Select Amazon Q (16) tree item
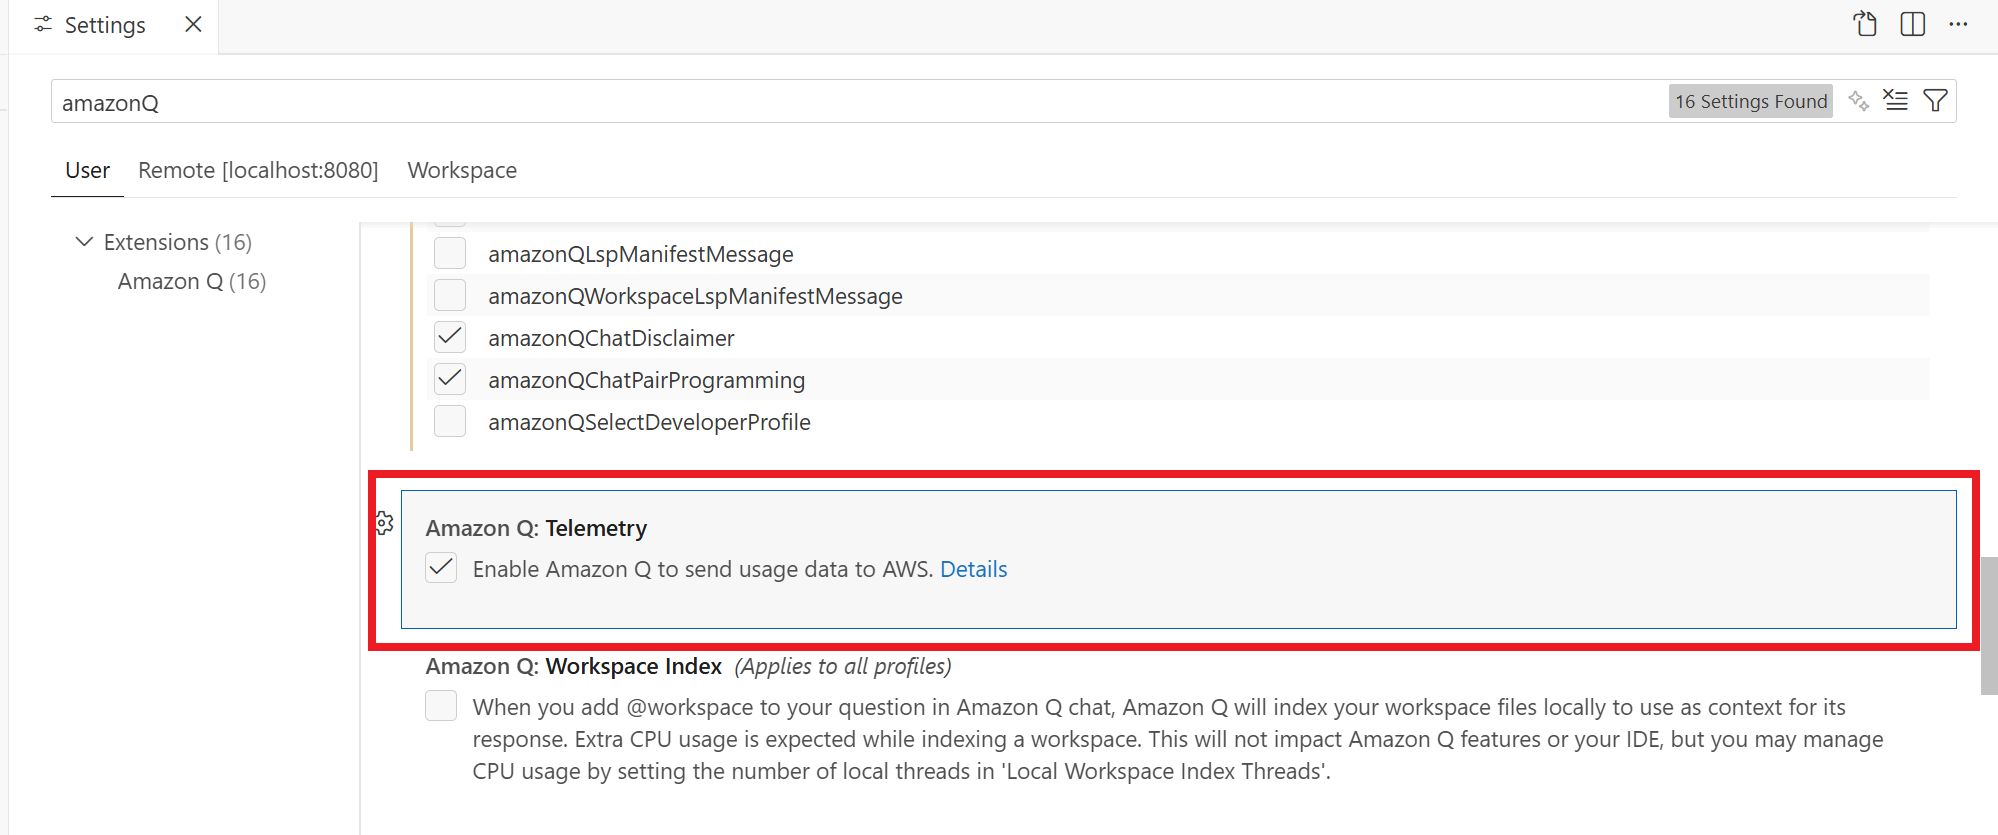The image size is (1998, 835). (x=191, y=282)
